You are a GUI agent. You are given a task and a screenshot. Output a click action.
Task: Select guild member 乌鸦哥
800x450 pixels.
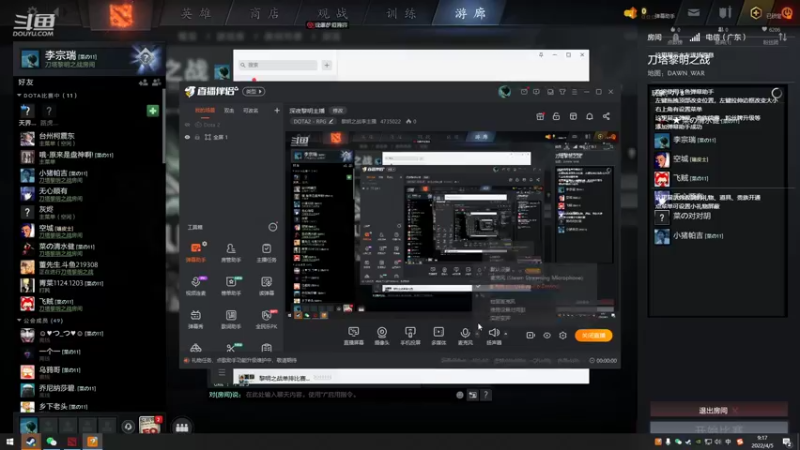pyautogui.click(x=90, y=372)
